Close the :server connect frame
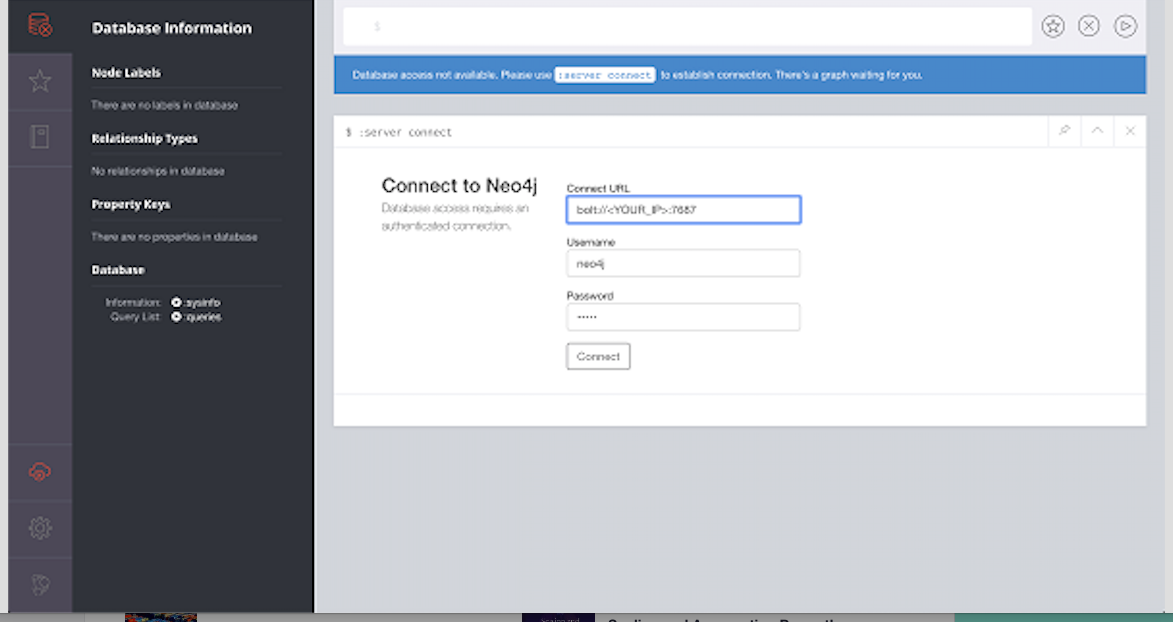 [x=1130, y=131]
